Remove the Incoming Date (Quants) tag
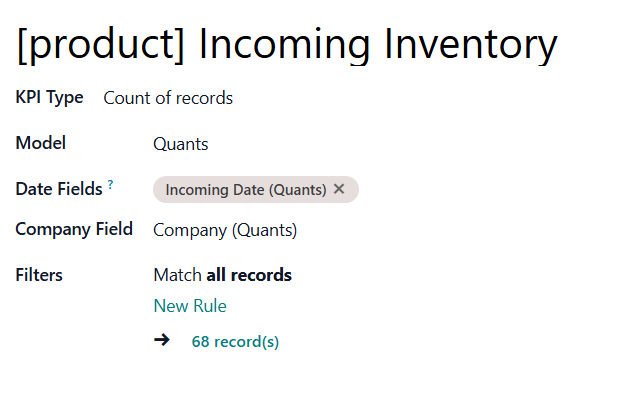Image resolution: width=618 pixels, height=408 pixels. pyautogui.click(x=339, y=189)
